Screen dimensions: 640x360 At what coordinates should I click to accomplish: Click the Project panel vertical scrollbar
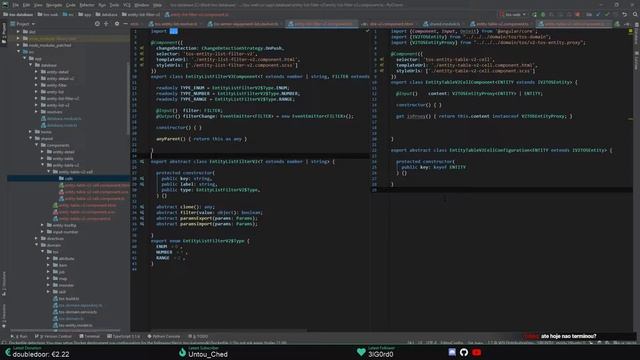pyautogui.click(x=128, y=98)
